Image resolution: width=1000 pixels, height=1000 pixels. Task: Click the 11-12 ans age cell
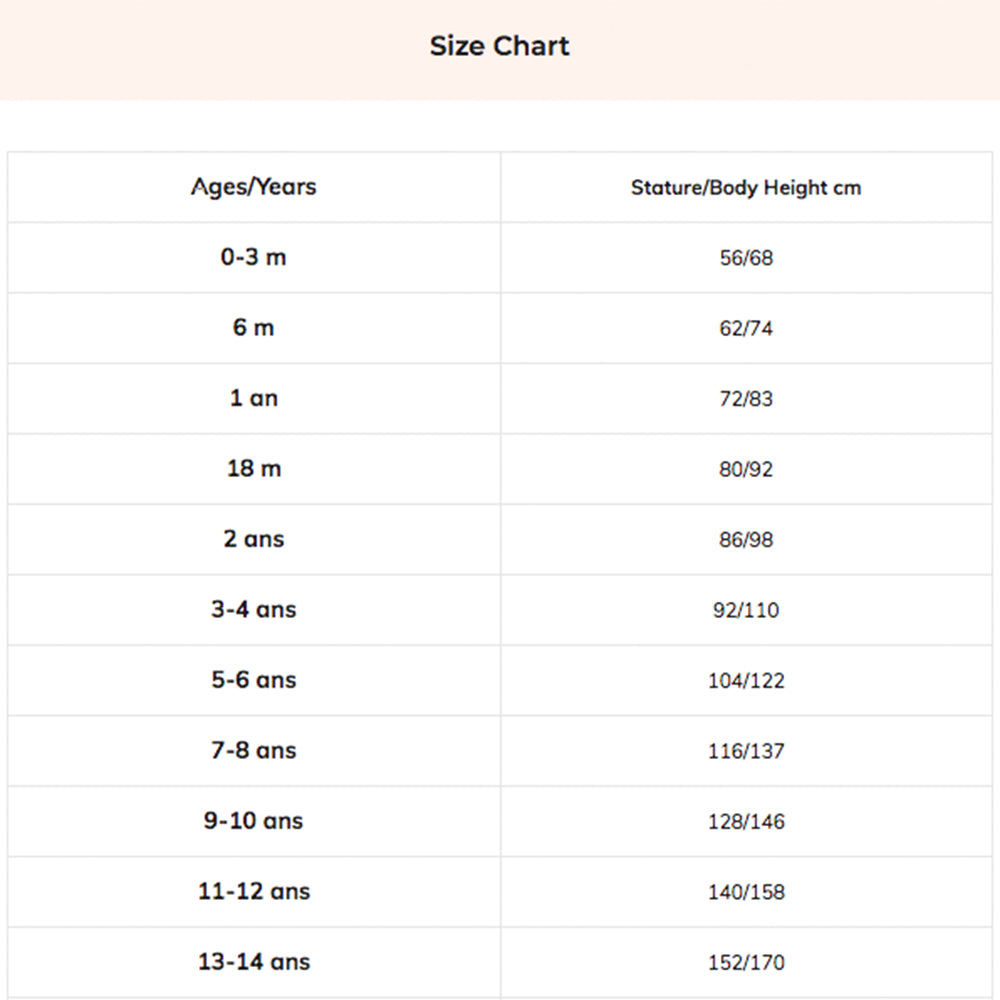254,891
